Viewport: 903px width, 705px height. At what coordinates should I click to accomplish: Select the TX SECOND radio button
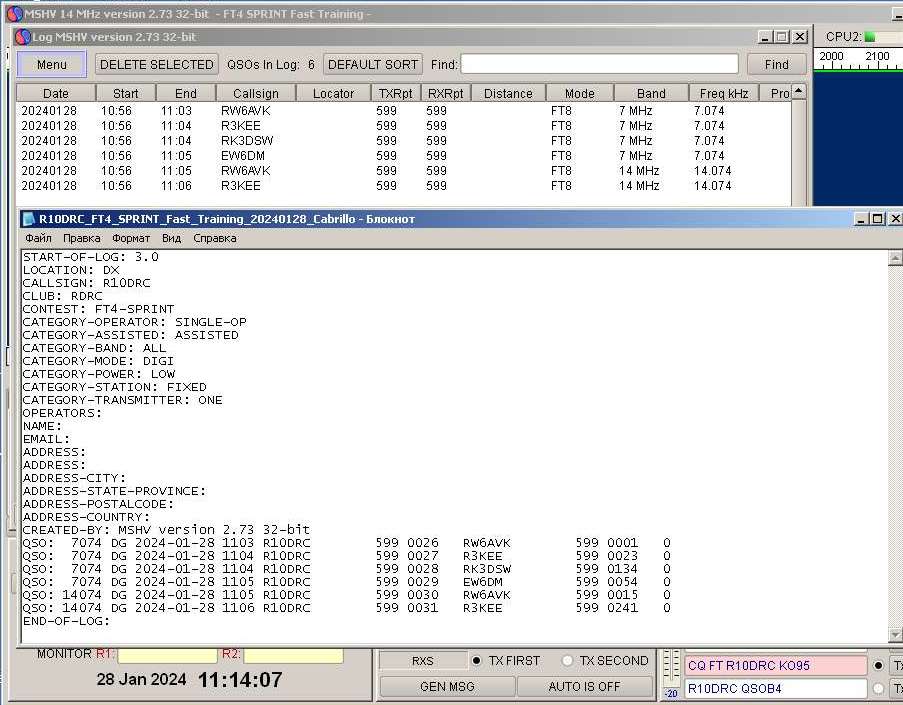tap(568, 661)
